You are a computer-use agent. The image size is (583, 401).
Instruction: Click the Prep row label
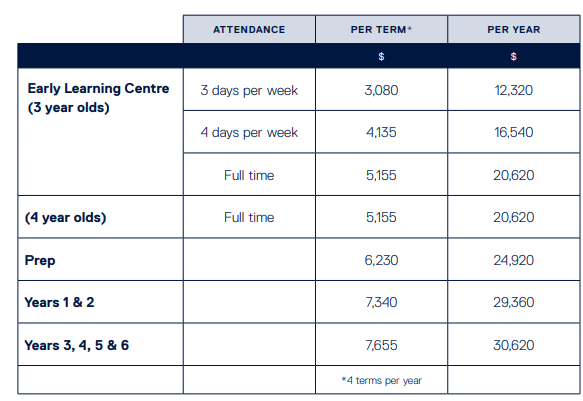coord(40,260)
